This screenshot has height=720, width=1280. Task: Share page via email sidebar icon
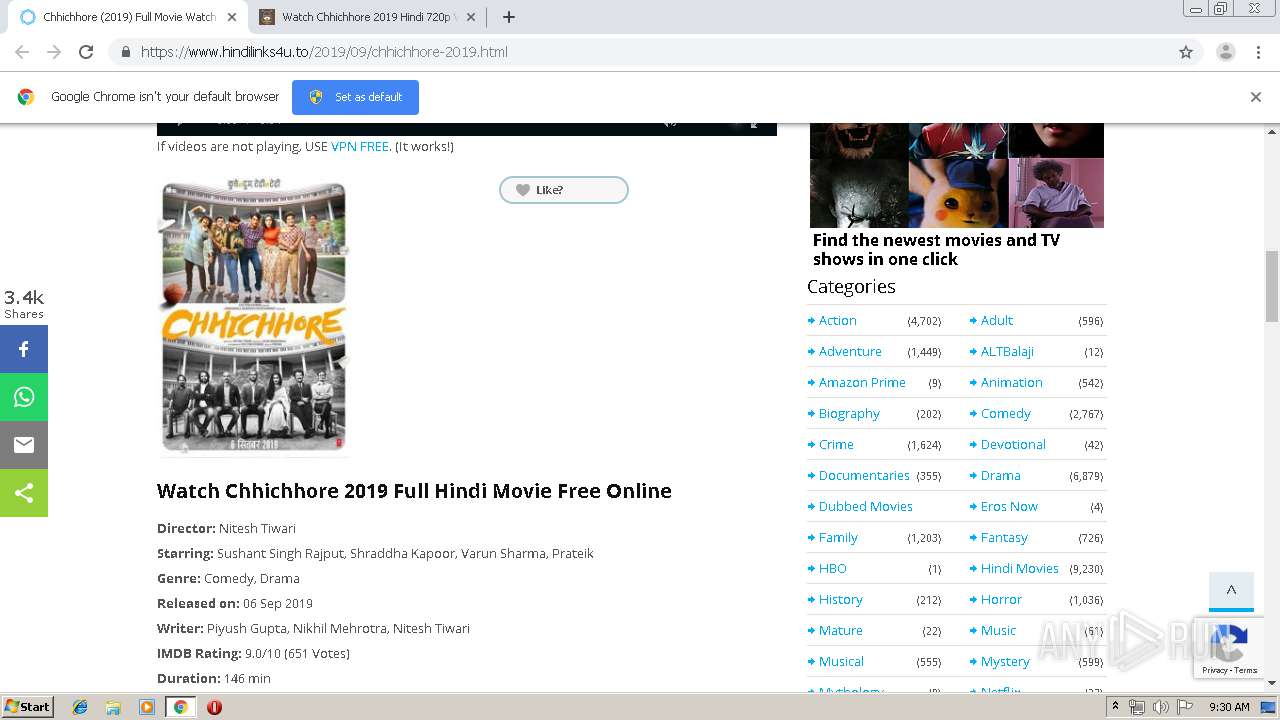(x=24, y=445)
